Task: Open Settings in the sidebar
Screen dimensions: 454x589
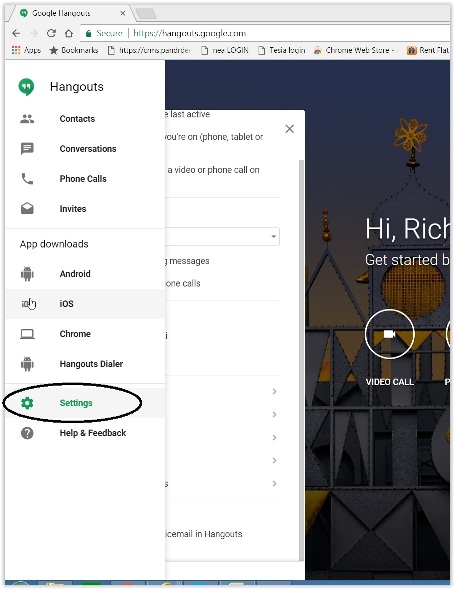Action: point(85,403)
